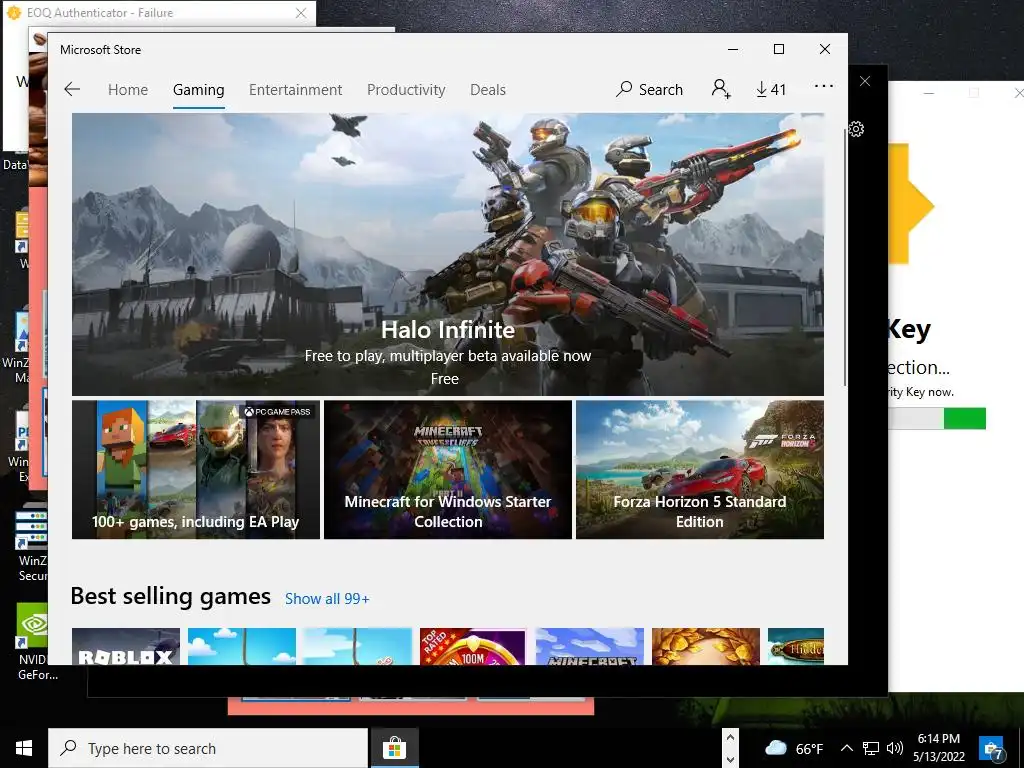Switch to the Entertainment tab
The width and height of the screenshot is (1024, 768).
[295, 89]
